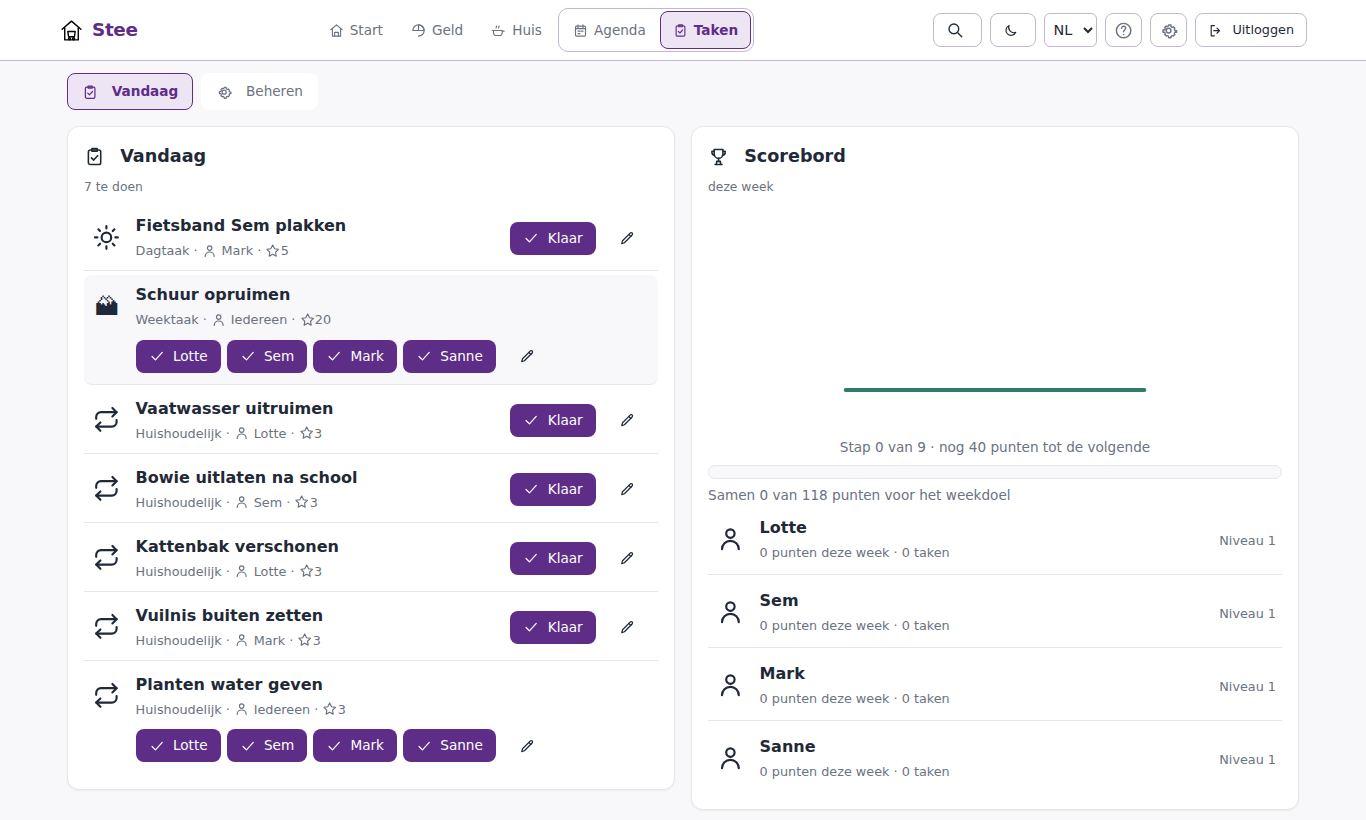Switch to the Agenda tab
The width and height of the screenshot is (1366, 820).
click(609, 30)
